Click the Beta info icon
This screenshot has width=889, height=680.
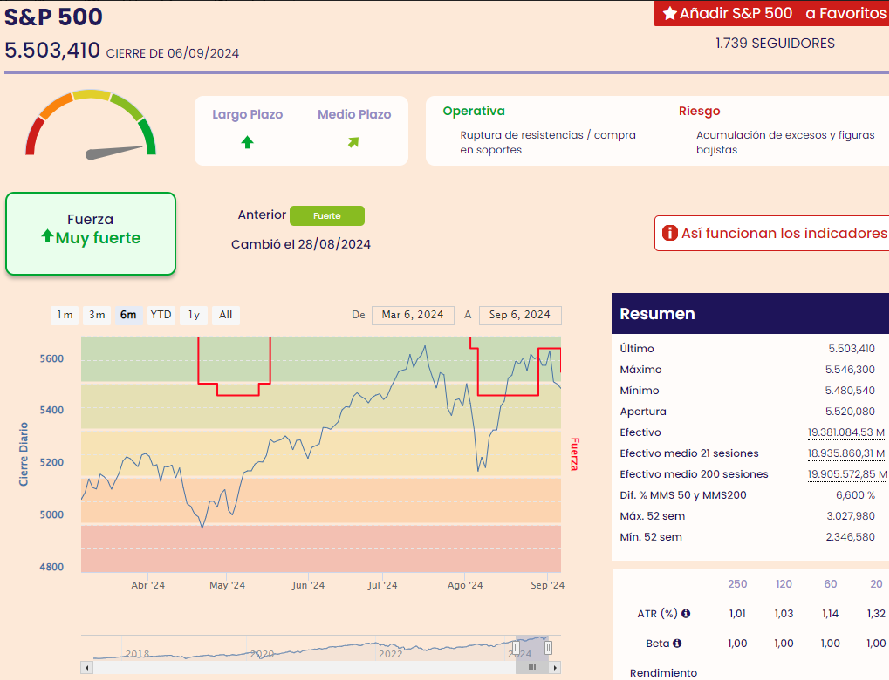pyautogui.click(x=677, y=643)
